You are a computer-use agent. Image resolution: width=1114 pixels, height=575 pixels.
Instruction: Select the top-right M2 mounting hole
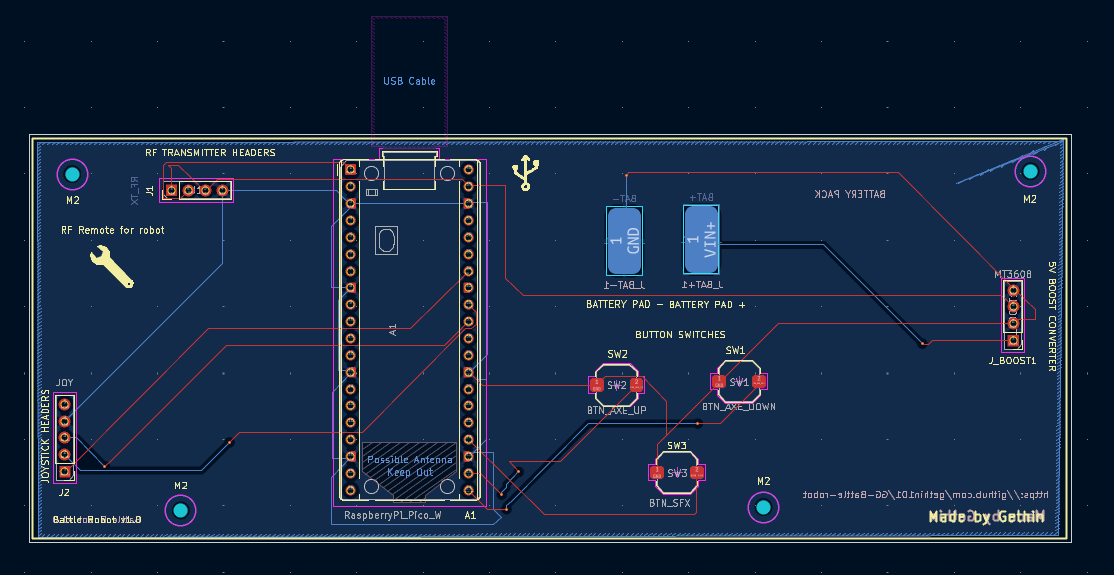pyautogui.click(x=1030, y=171)
